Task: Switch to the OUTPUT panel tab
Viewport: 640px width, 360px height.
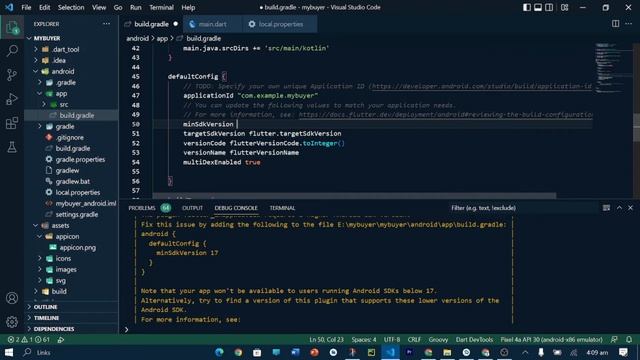Action: [x=192, y=208]
